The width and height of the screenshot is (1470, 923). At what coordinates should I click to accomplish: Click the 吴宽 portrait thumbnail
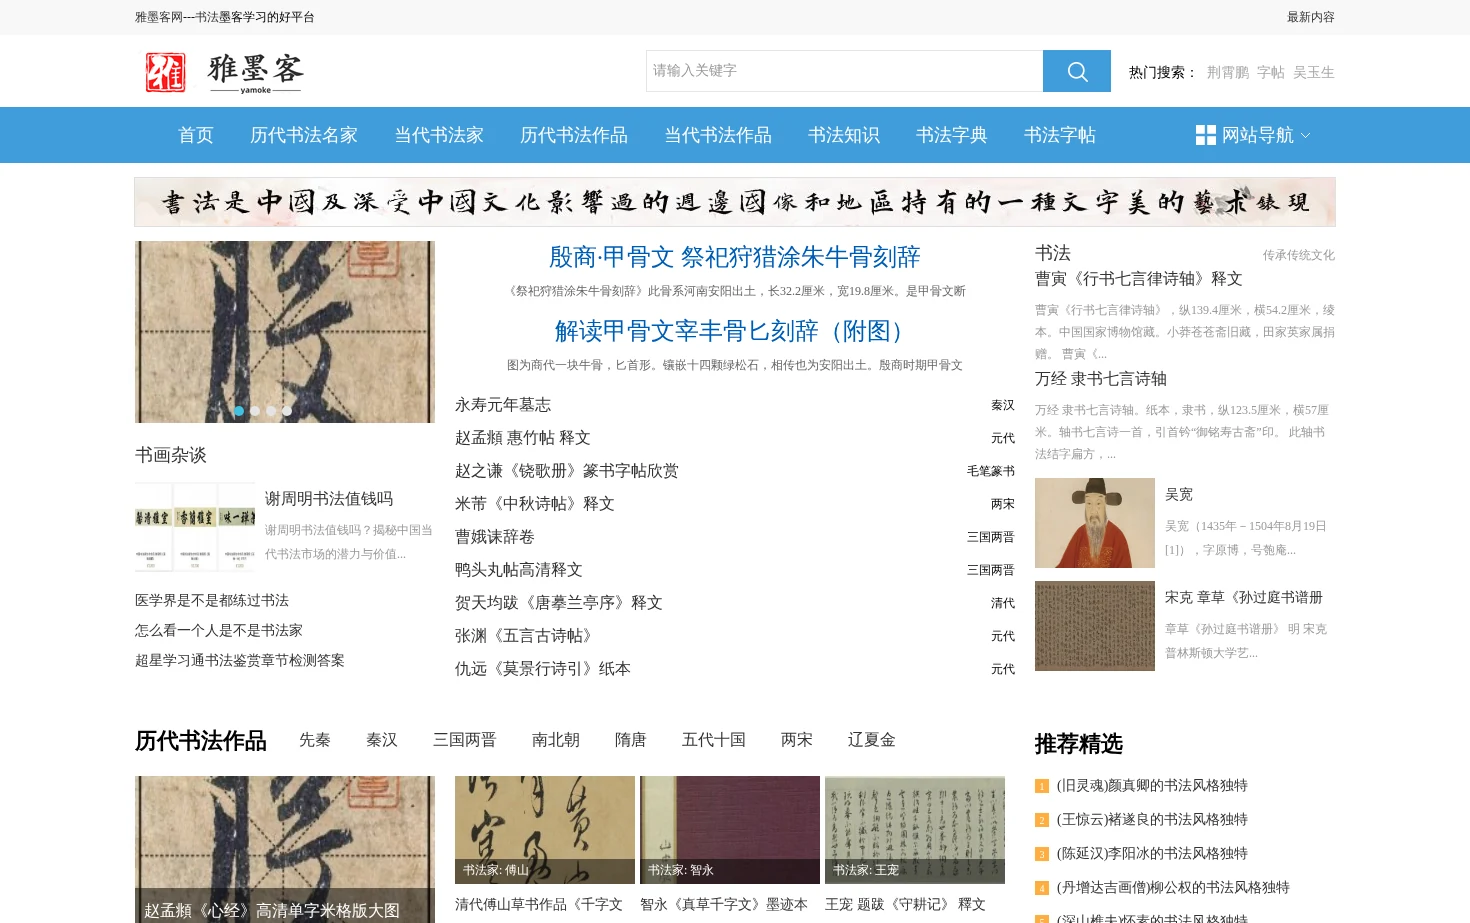pyautogui.click(x=1095, y=523)
